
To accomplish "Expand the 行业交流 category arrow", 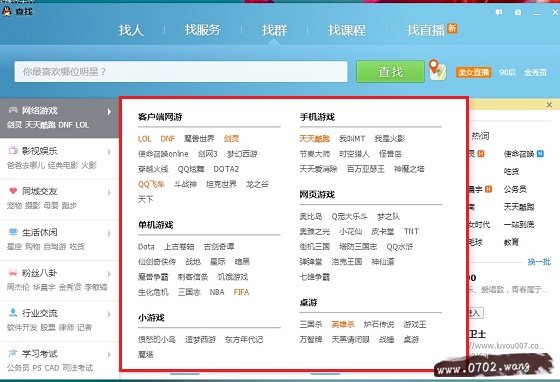I will [x=109, y=314].
